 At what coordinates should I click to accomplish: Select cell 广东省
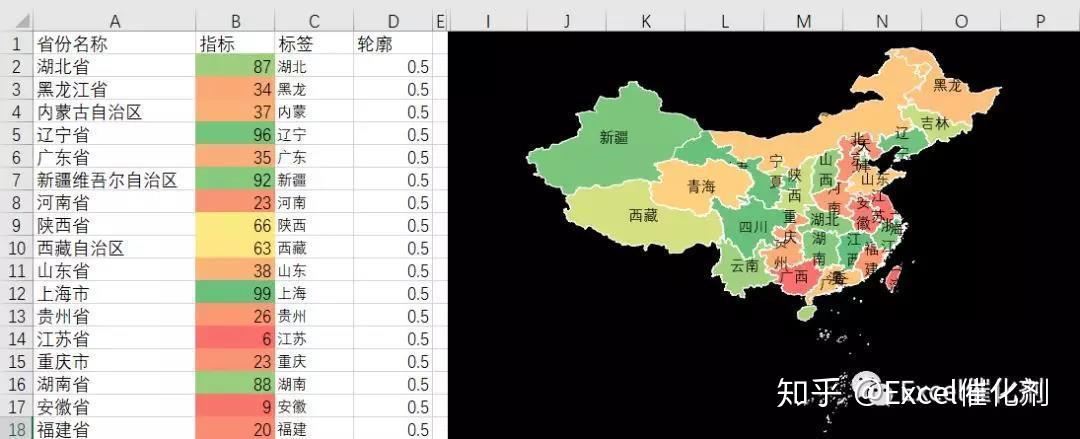114,158
